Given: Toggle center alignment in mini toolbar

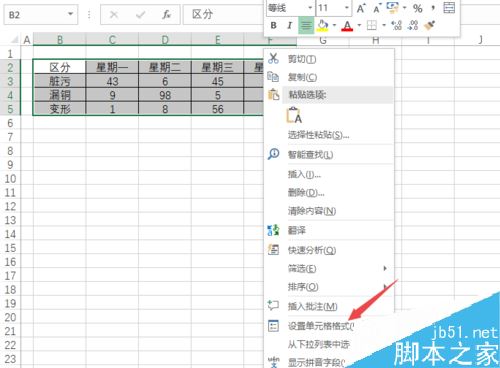Looking at the screenshot, I should (x=306, y=25).
